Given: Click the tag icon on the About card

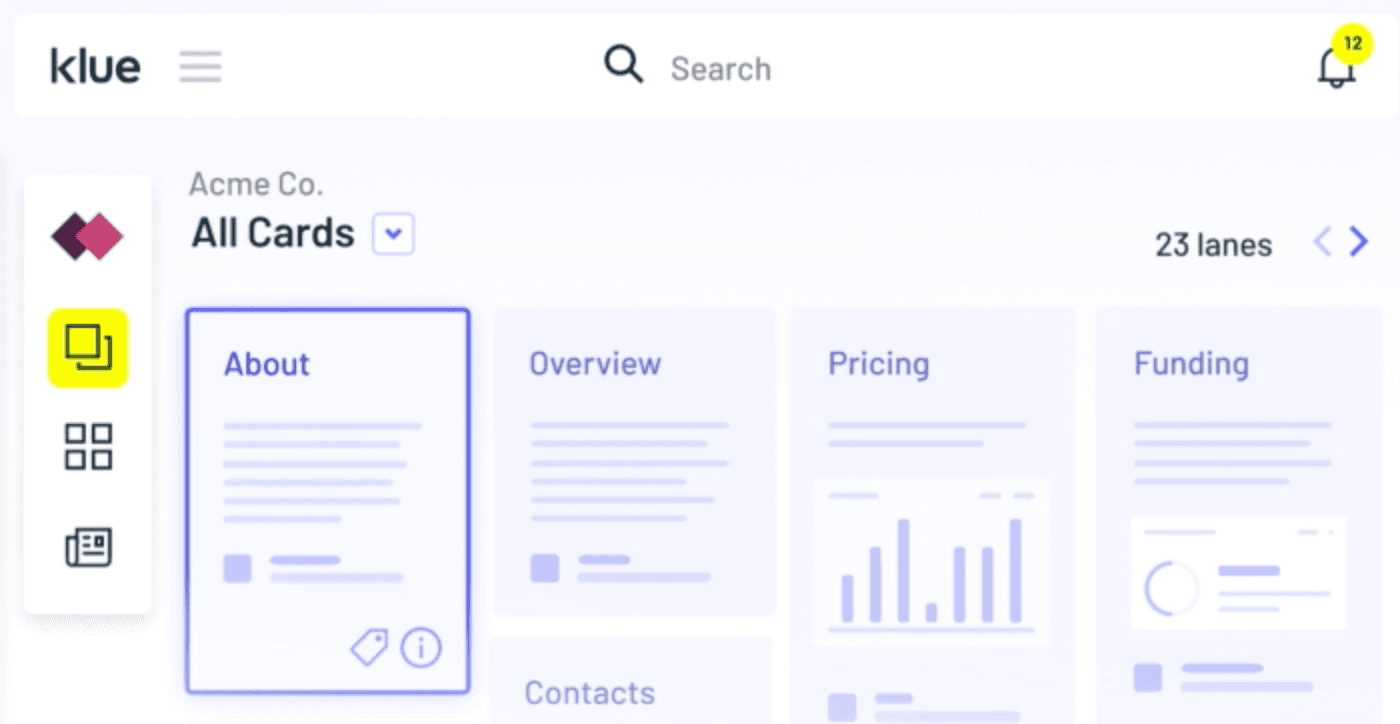Looking at the screenshot, I should (369, 647).
